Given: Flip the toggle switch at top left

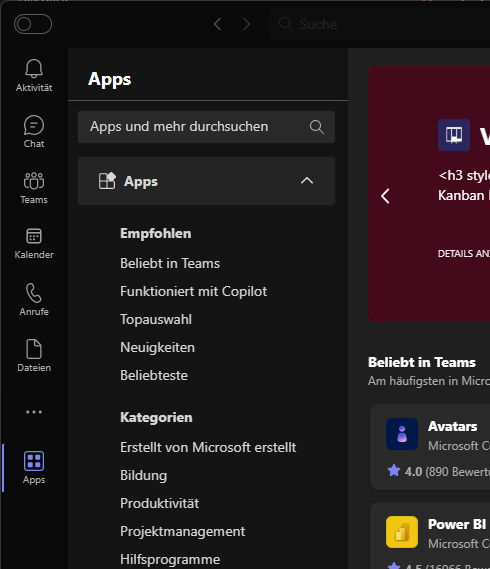Looking at the screenshot, I should (x=33, y=24).
